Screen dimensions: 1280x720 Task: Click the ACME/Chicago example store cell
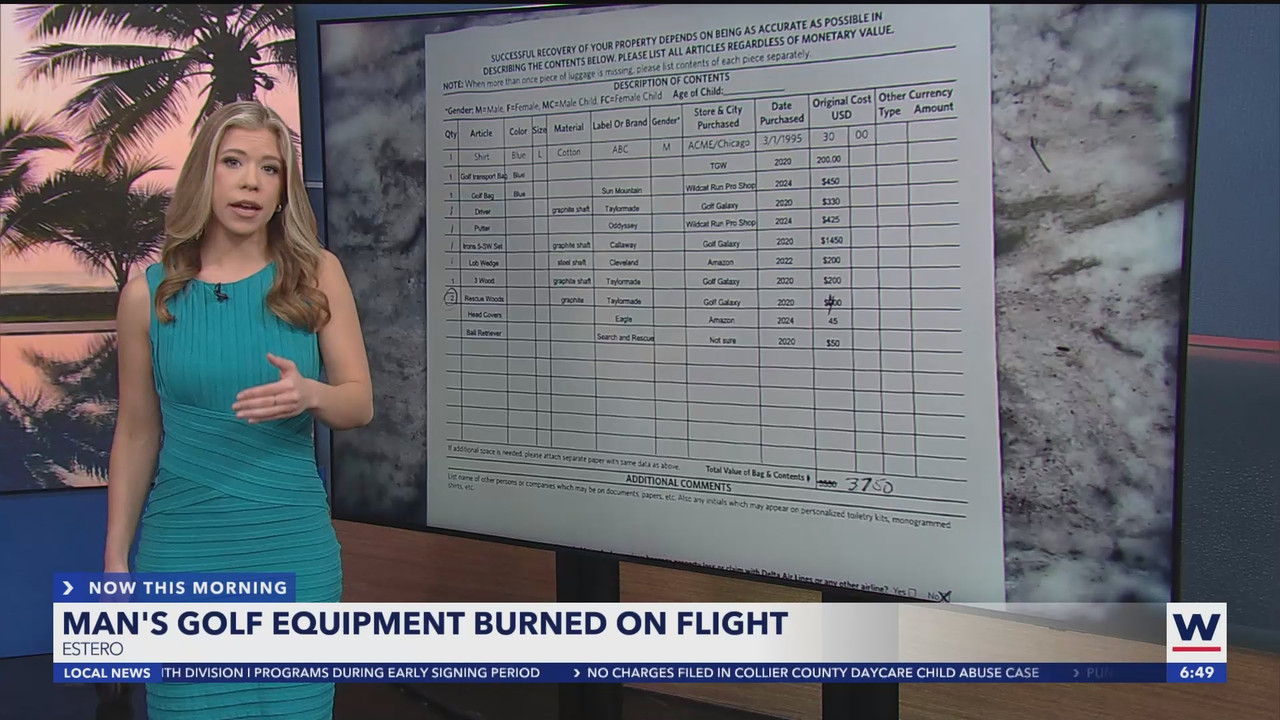(x=718, y=142)
